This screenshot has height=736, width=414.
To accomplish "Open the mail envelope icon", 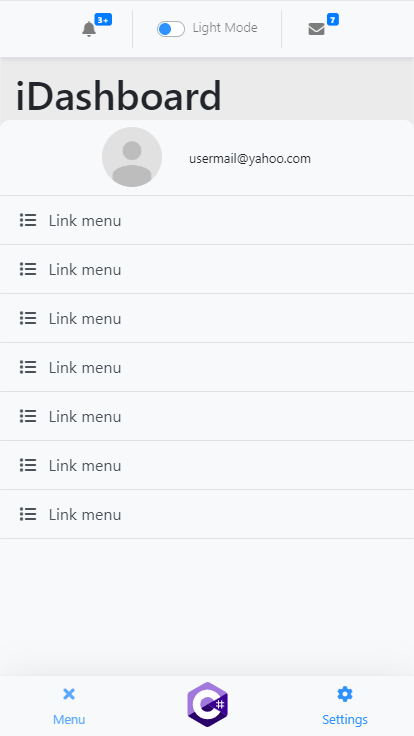I will coord(316,29).
